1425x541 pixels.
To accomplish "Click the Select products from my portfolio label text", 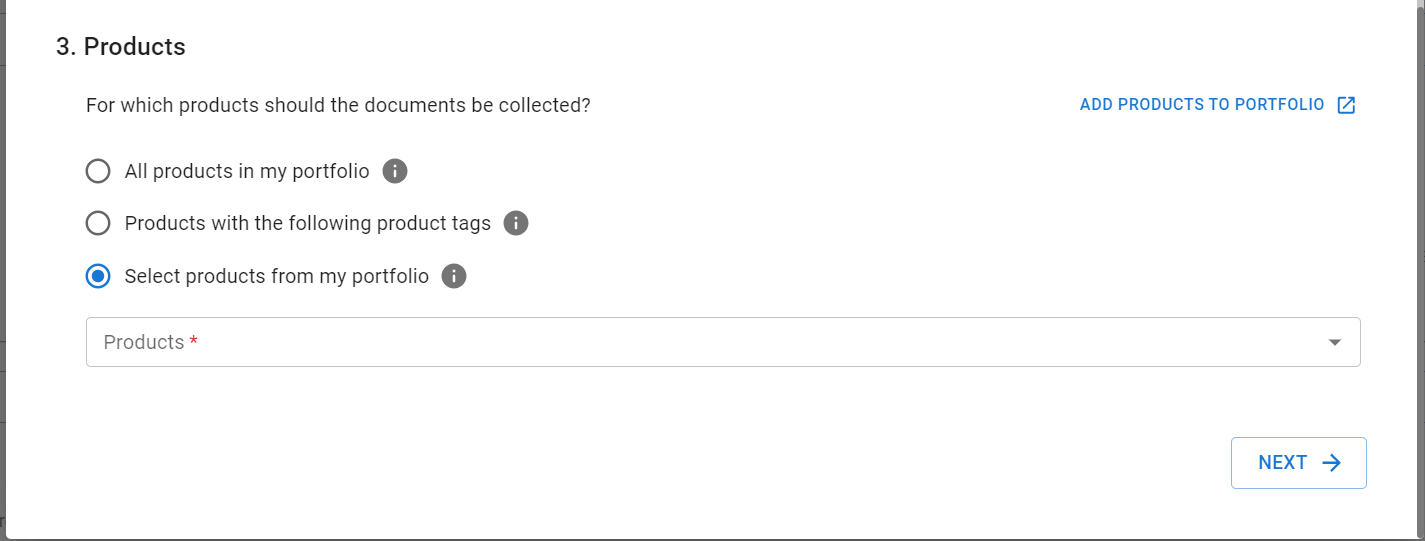I will click(x=277, y=276).
